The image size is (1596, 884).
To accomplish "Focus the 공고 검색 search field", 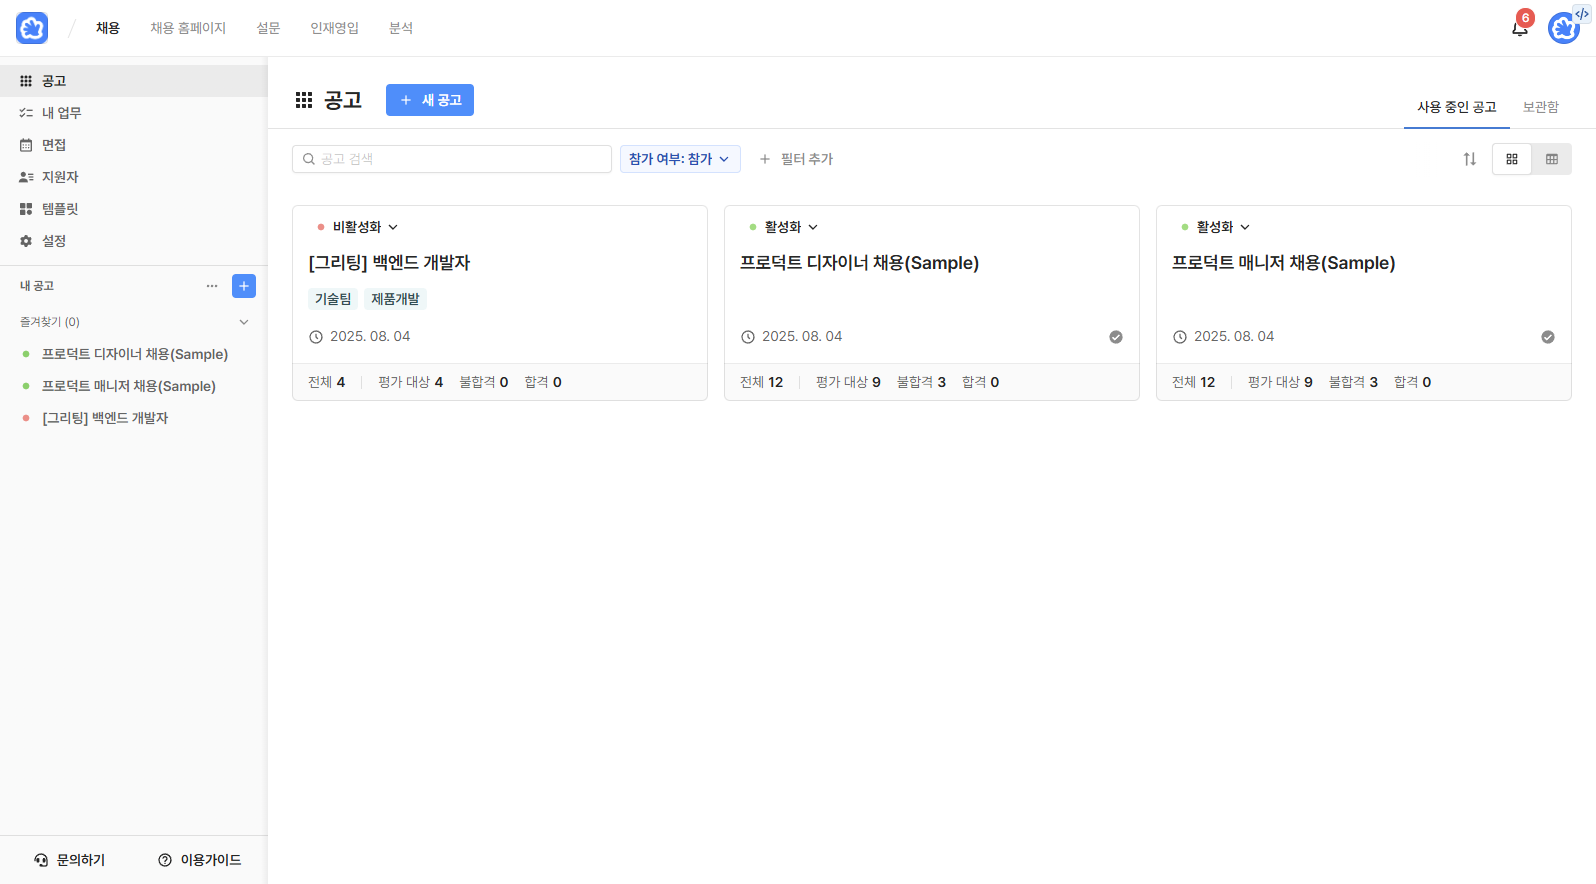I will tap(452, 159).
